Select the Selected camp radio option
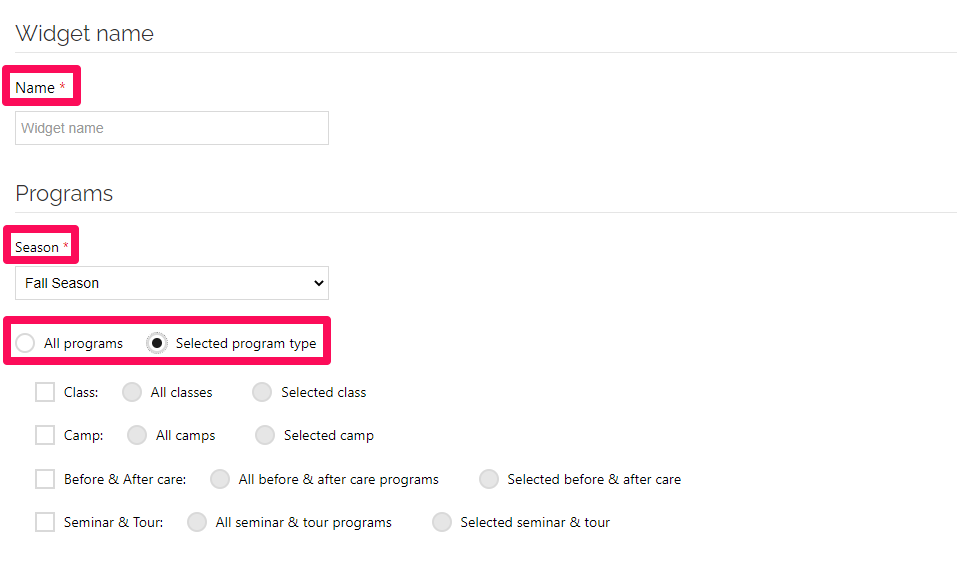Screen dimensions: 970x573 265,435
